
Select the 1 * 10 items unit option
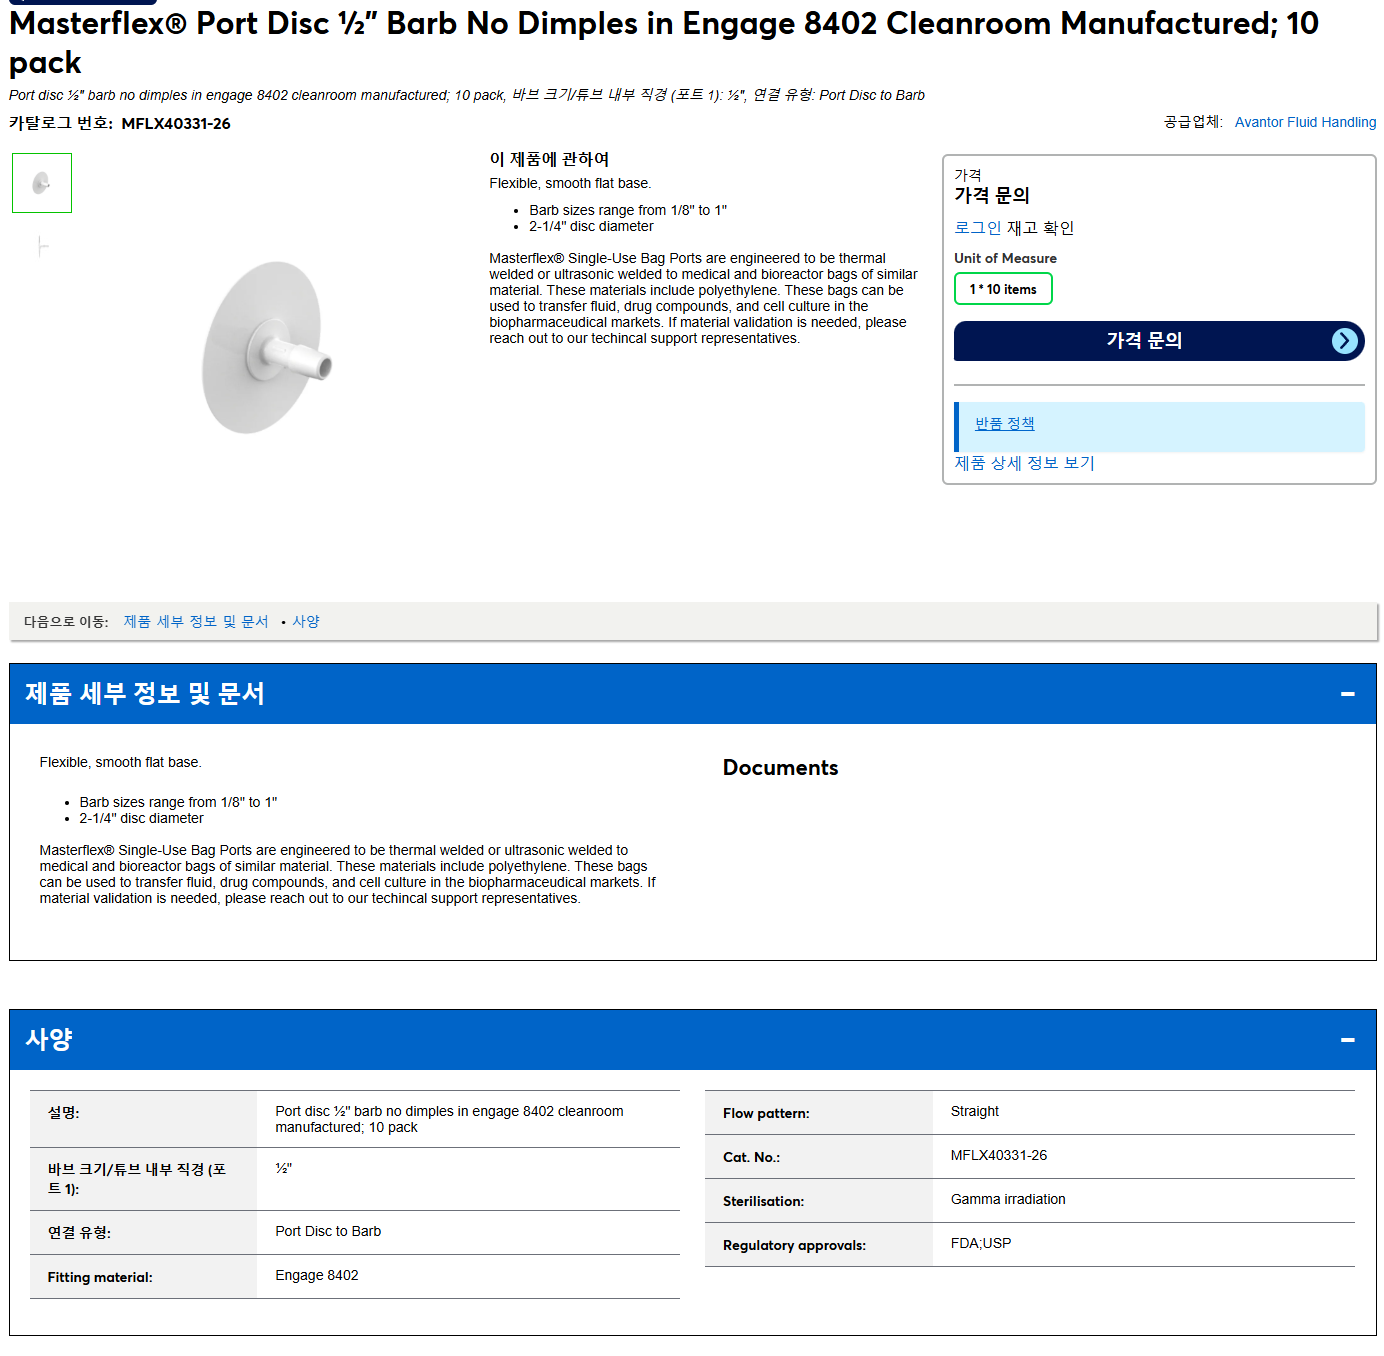(x=1003, y=289)
